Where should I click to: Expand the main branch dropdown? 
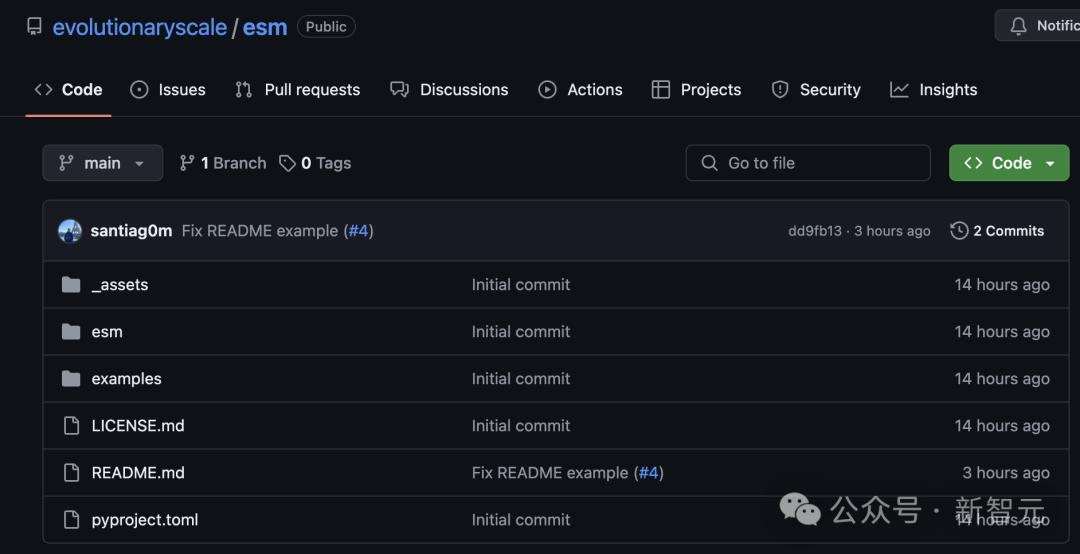point(102,163)
